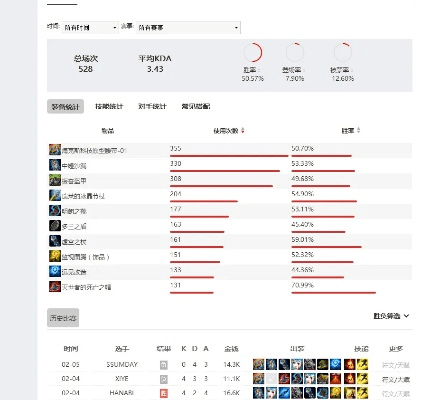The height and width of the screenshot is (400, 421).
Task: Click yellow Flash spell icon in HANARI row
Action: tap(362, 393)
